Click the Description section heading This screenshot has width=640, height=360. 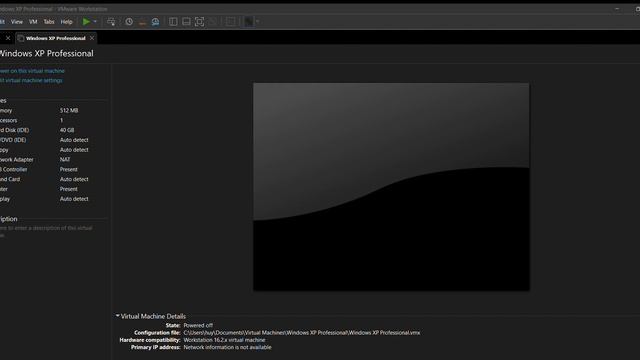(x=9, y=219)
